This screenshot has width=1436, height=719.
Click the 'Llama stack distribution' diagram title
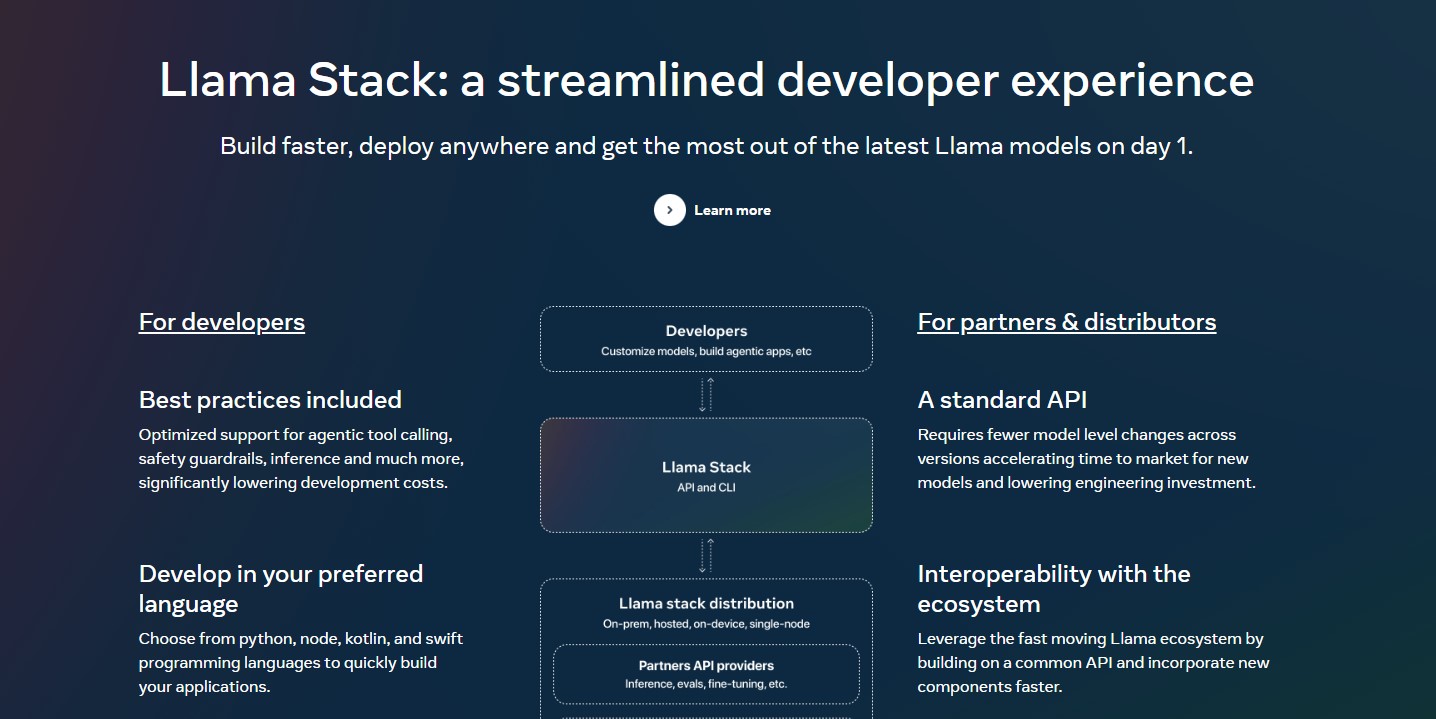tap(706, 603)
